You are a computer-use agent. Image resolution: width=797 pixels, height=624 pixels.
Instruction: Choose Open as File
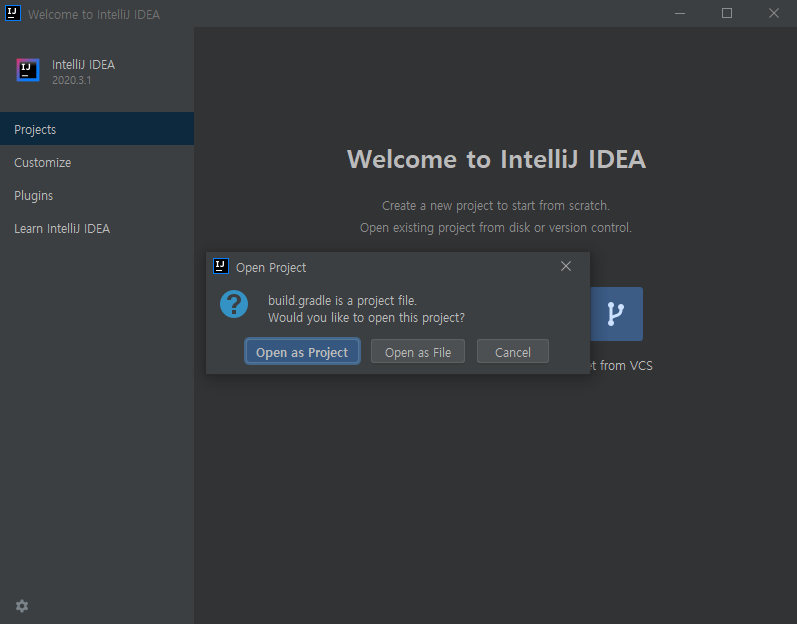coord(418,352)
